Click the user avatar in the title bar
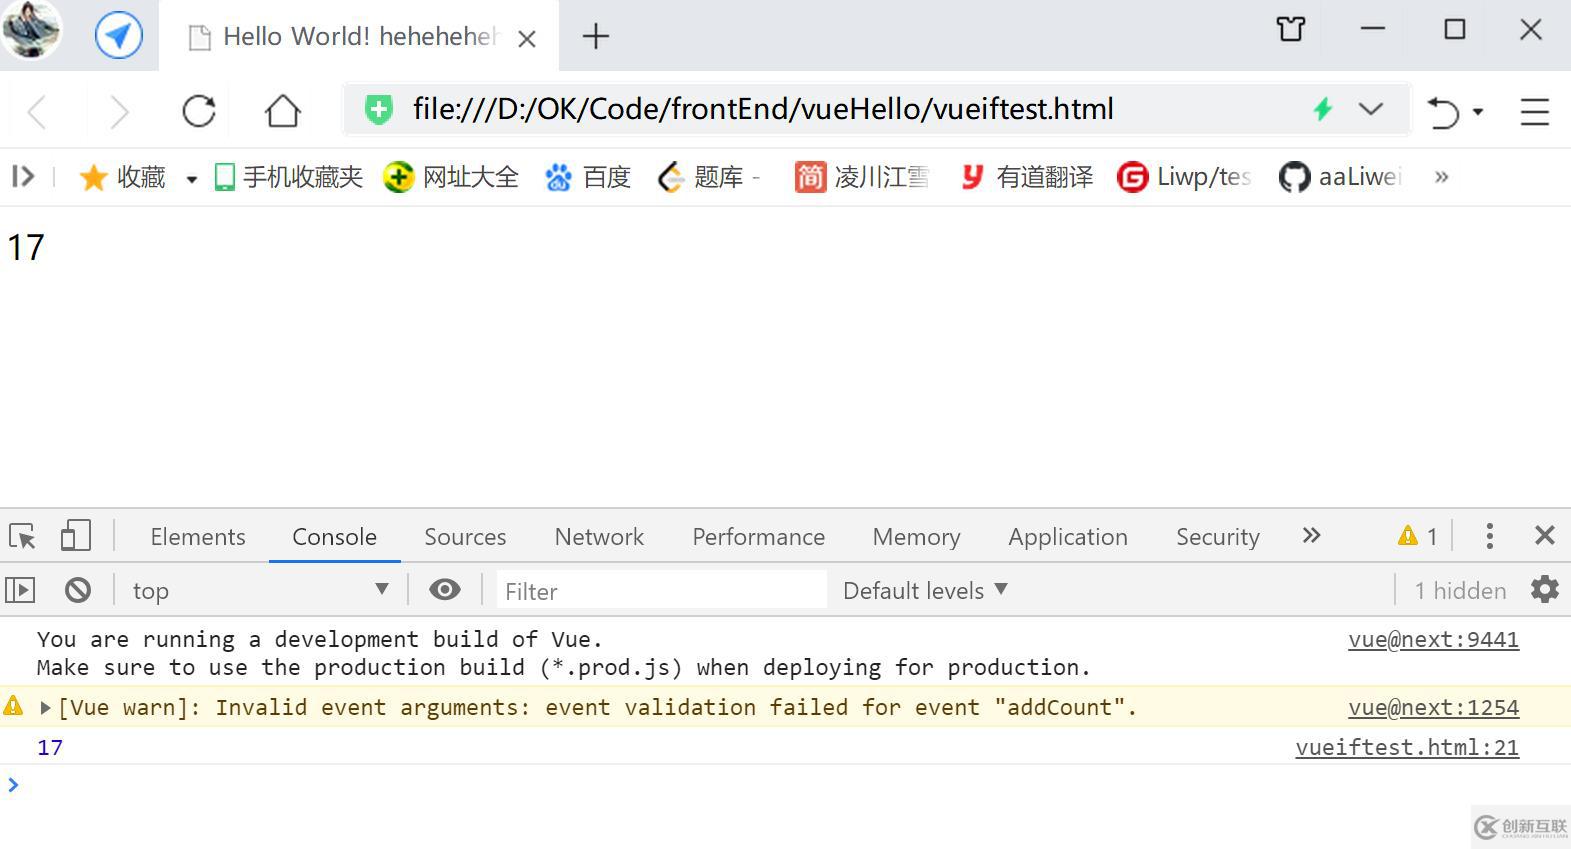This screenshot has width=1571, height=849. [31, 30]
